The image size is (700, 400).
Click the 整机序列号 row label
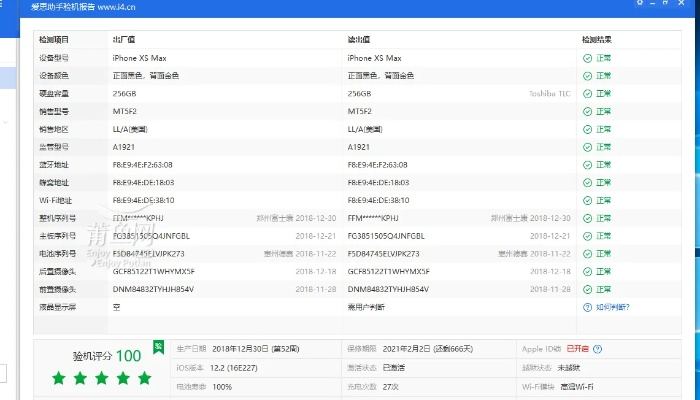pyautogui.click(x=57, y=218)
